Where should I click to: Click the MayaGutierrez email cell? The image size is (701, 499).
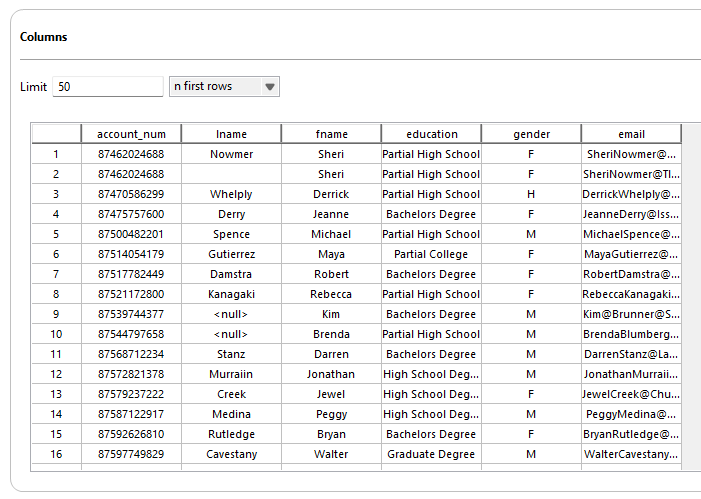pos(631,254)
